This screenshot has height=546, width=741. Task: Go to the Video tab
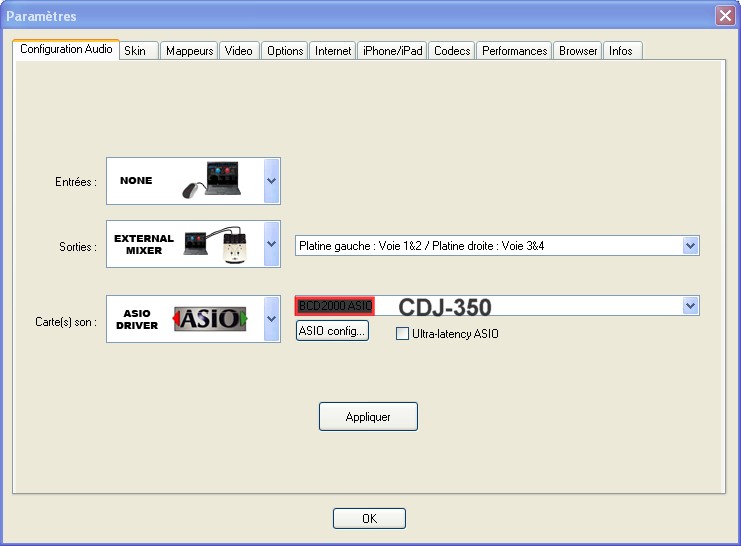238,51
